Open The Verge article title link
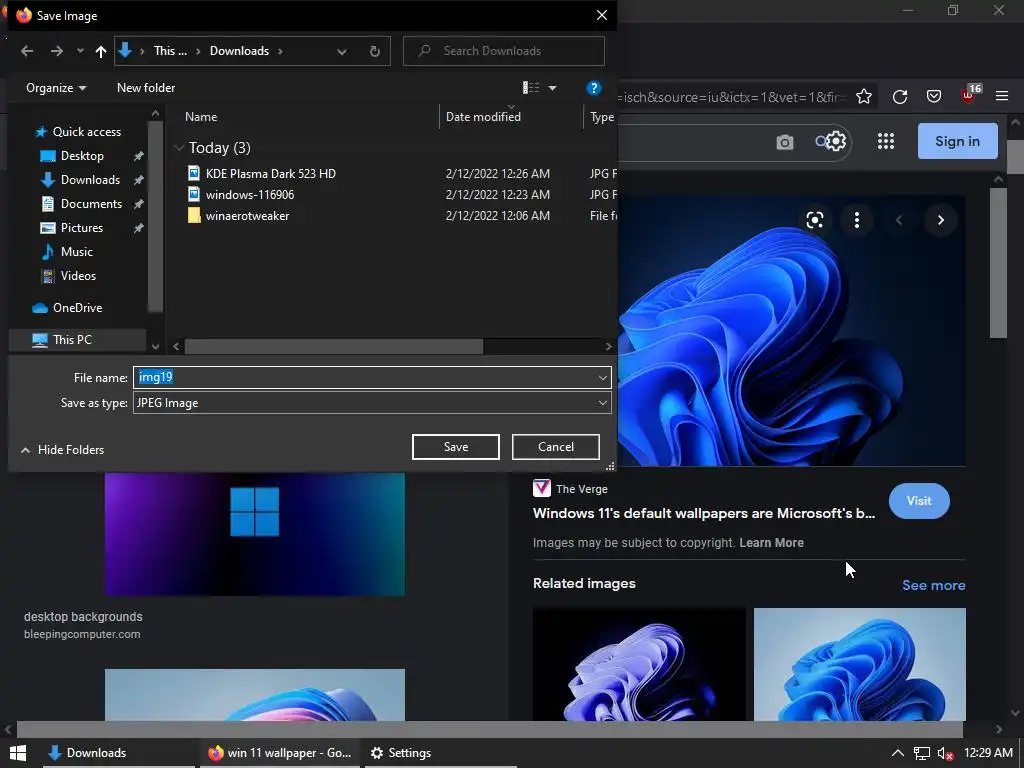Viewport: 1024px width, 768px height. point(703,513)
